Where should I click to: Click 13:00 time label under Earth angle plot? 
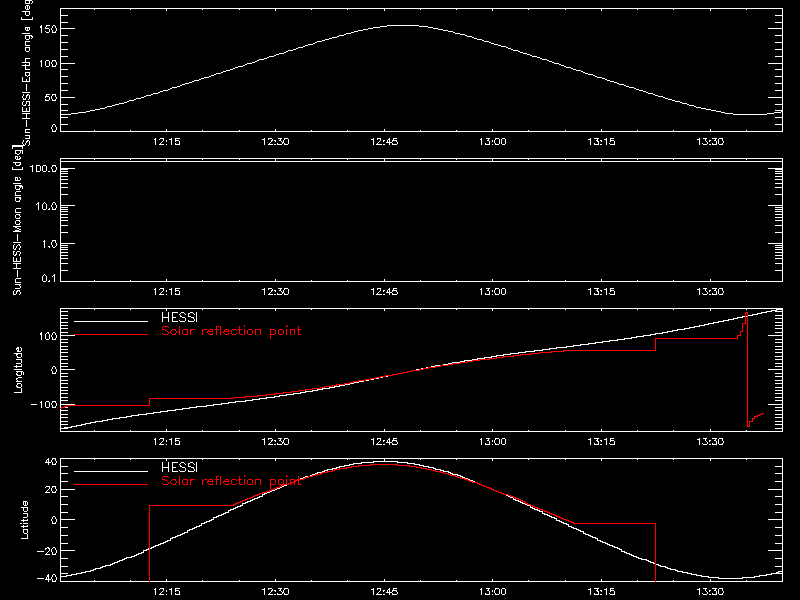tap(493, 142)
